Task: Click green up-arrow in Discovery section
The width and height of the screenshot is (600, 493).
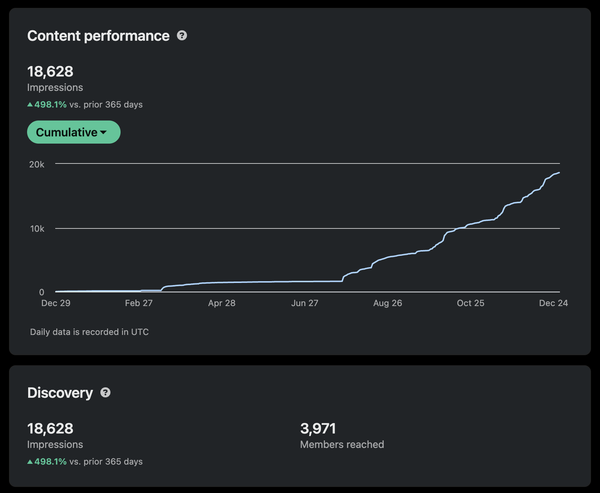Action: (x=30, y=462)
